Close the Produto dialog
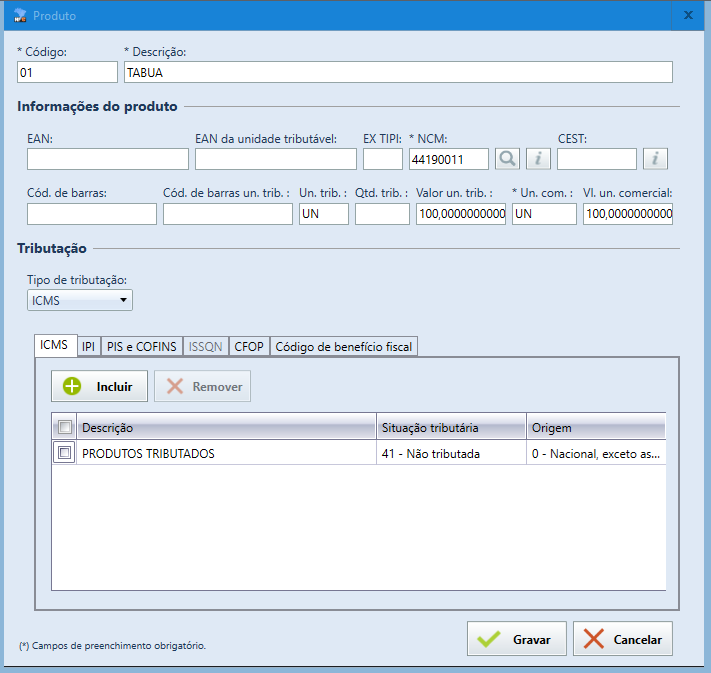The width and height of the screenshot is (711, 673). 688,15
